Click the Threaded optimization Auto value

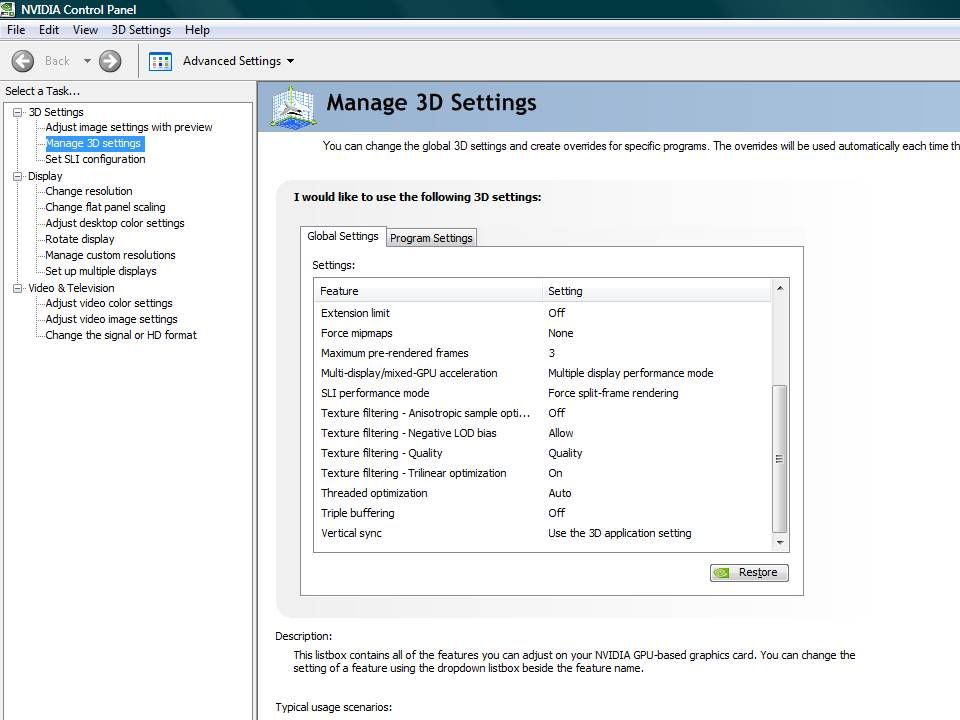point(560,493)
